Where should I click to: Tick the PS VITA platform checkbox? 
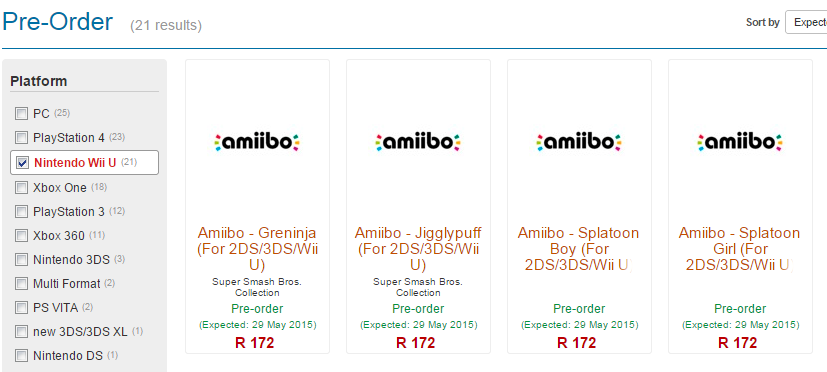click(x=22, y=308)
